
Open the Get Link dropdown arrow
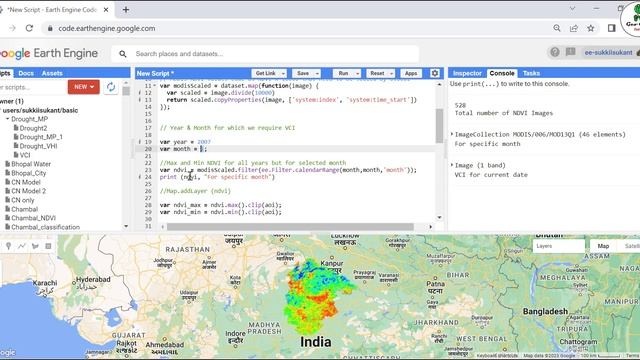coord(283,73)
